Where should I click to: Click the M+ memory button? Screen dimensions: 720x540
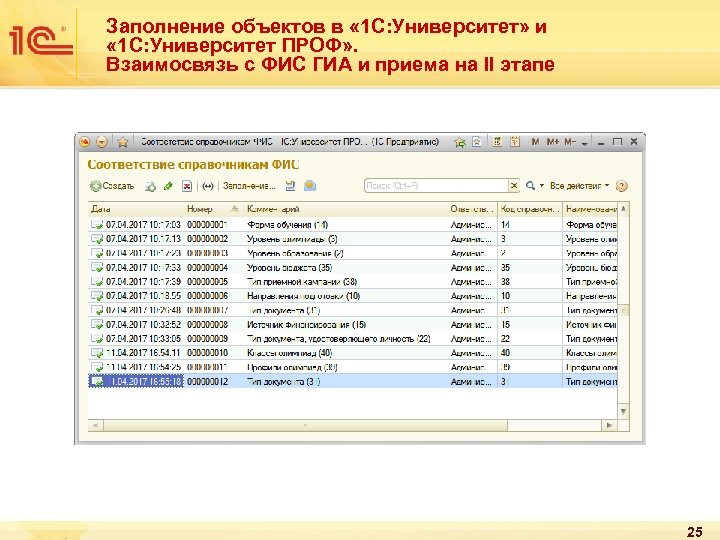(x=553, y=142)
